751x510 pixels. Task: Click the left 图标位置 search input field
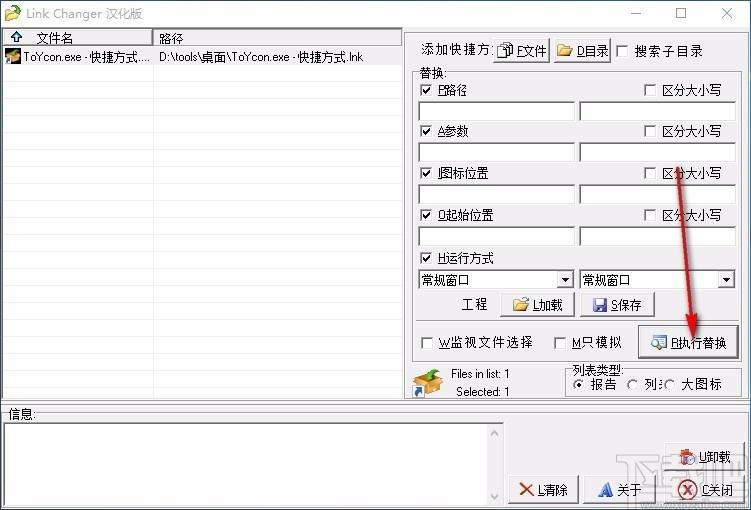[496, 194]
